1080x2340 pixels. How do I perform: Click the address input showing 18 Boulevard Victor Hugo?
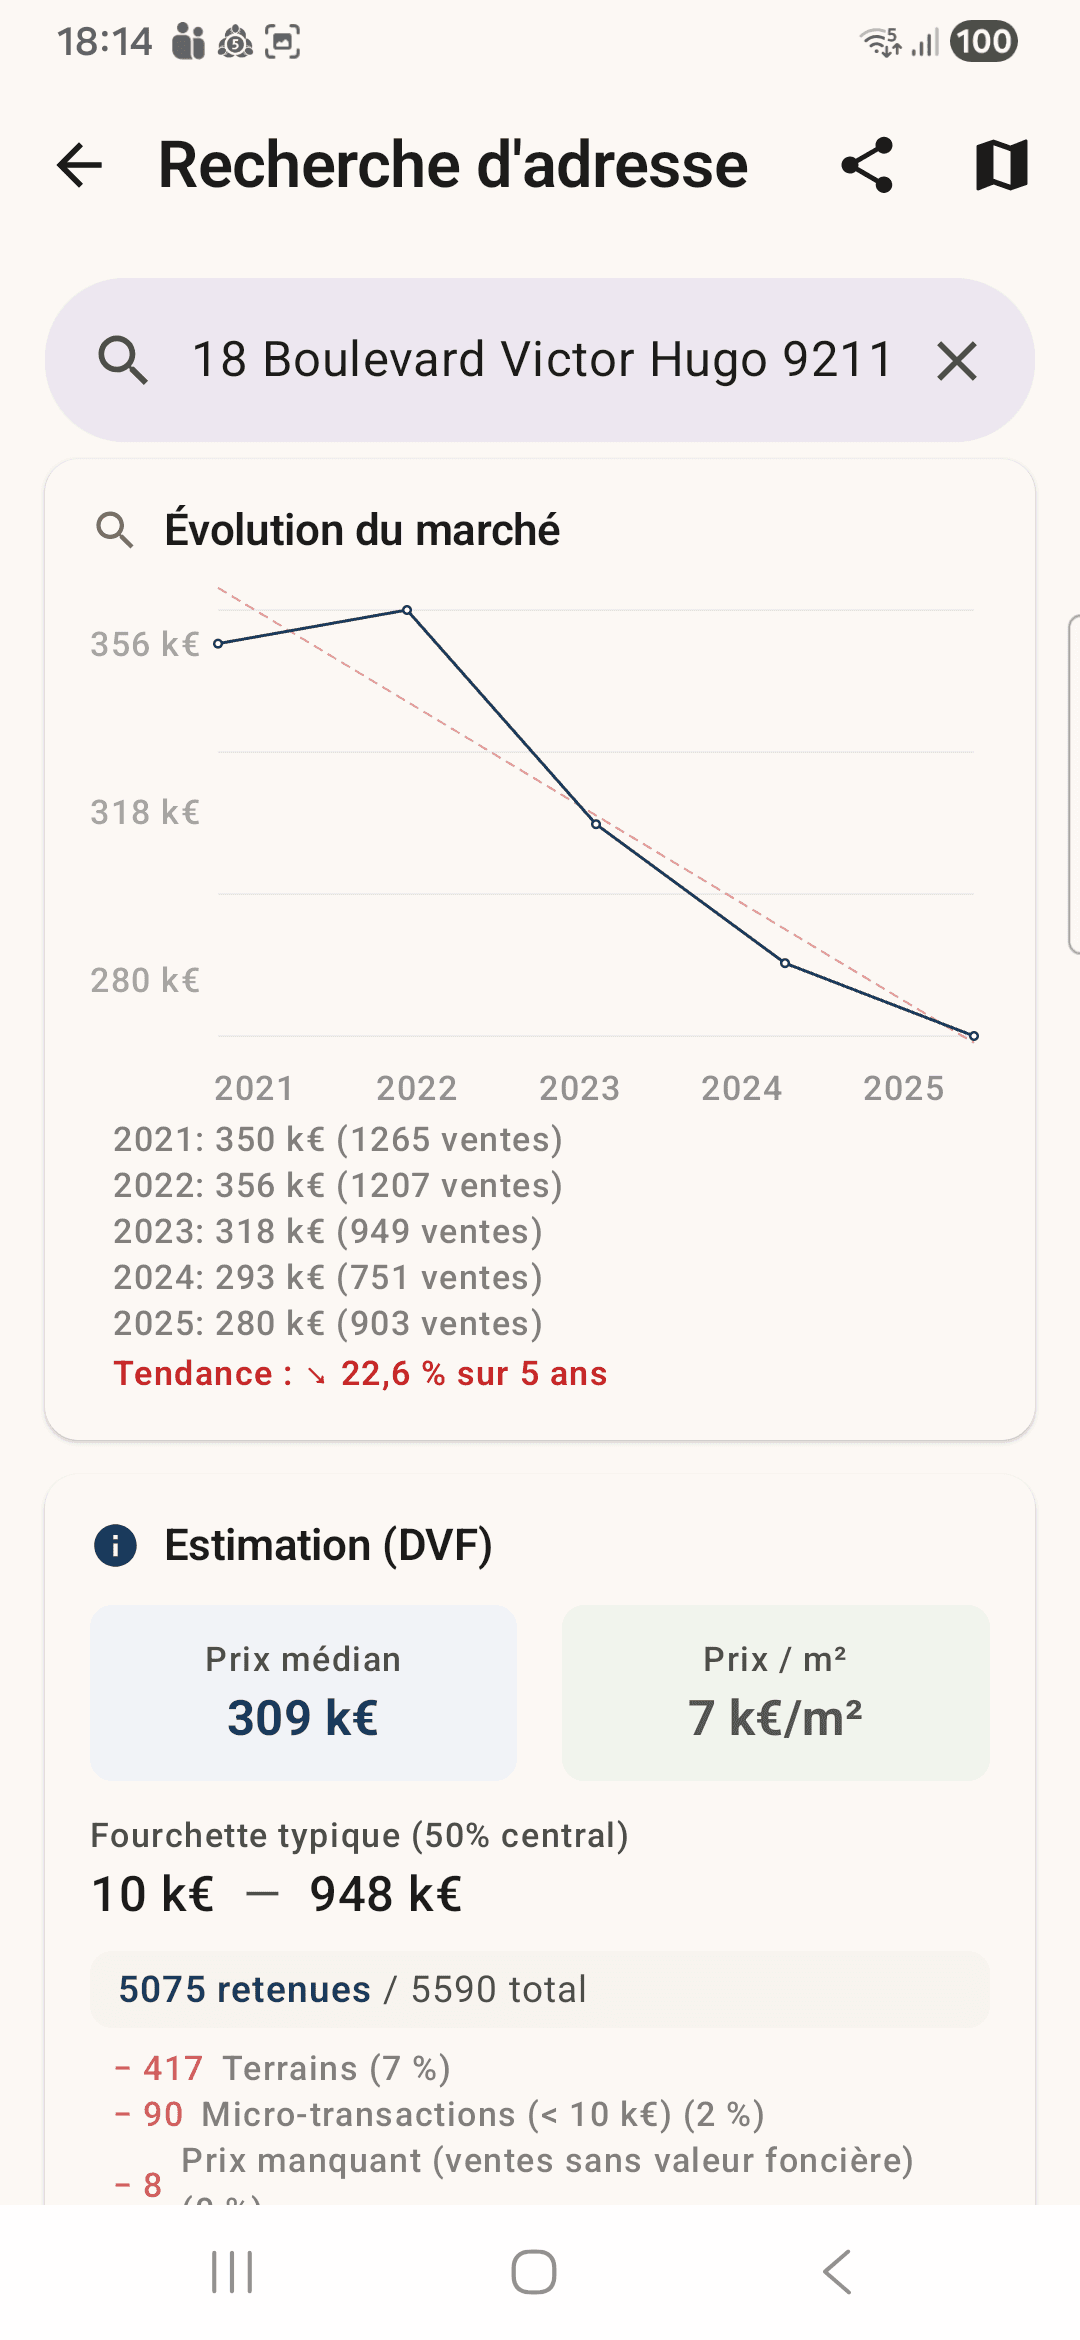coord(542,360)
